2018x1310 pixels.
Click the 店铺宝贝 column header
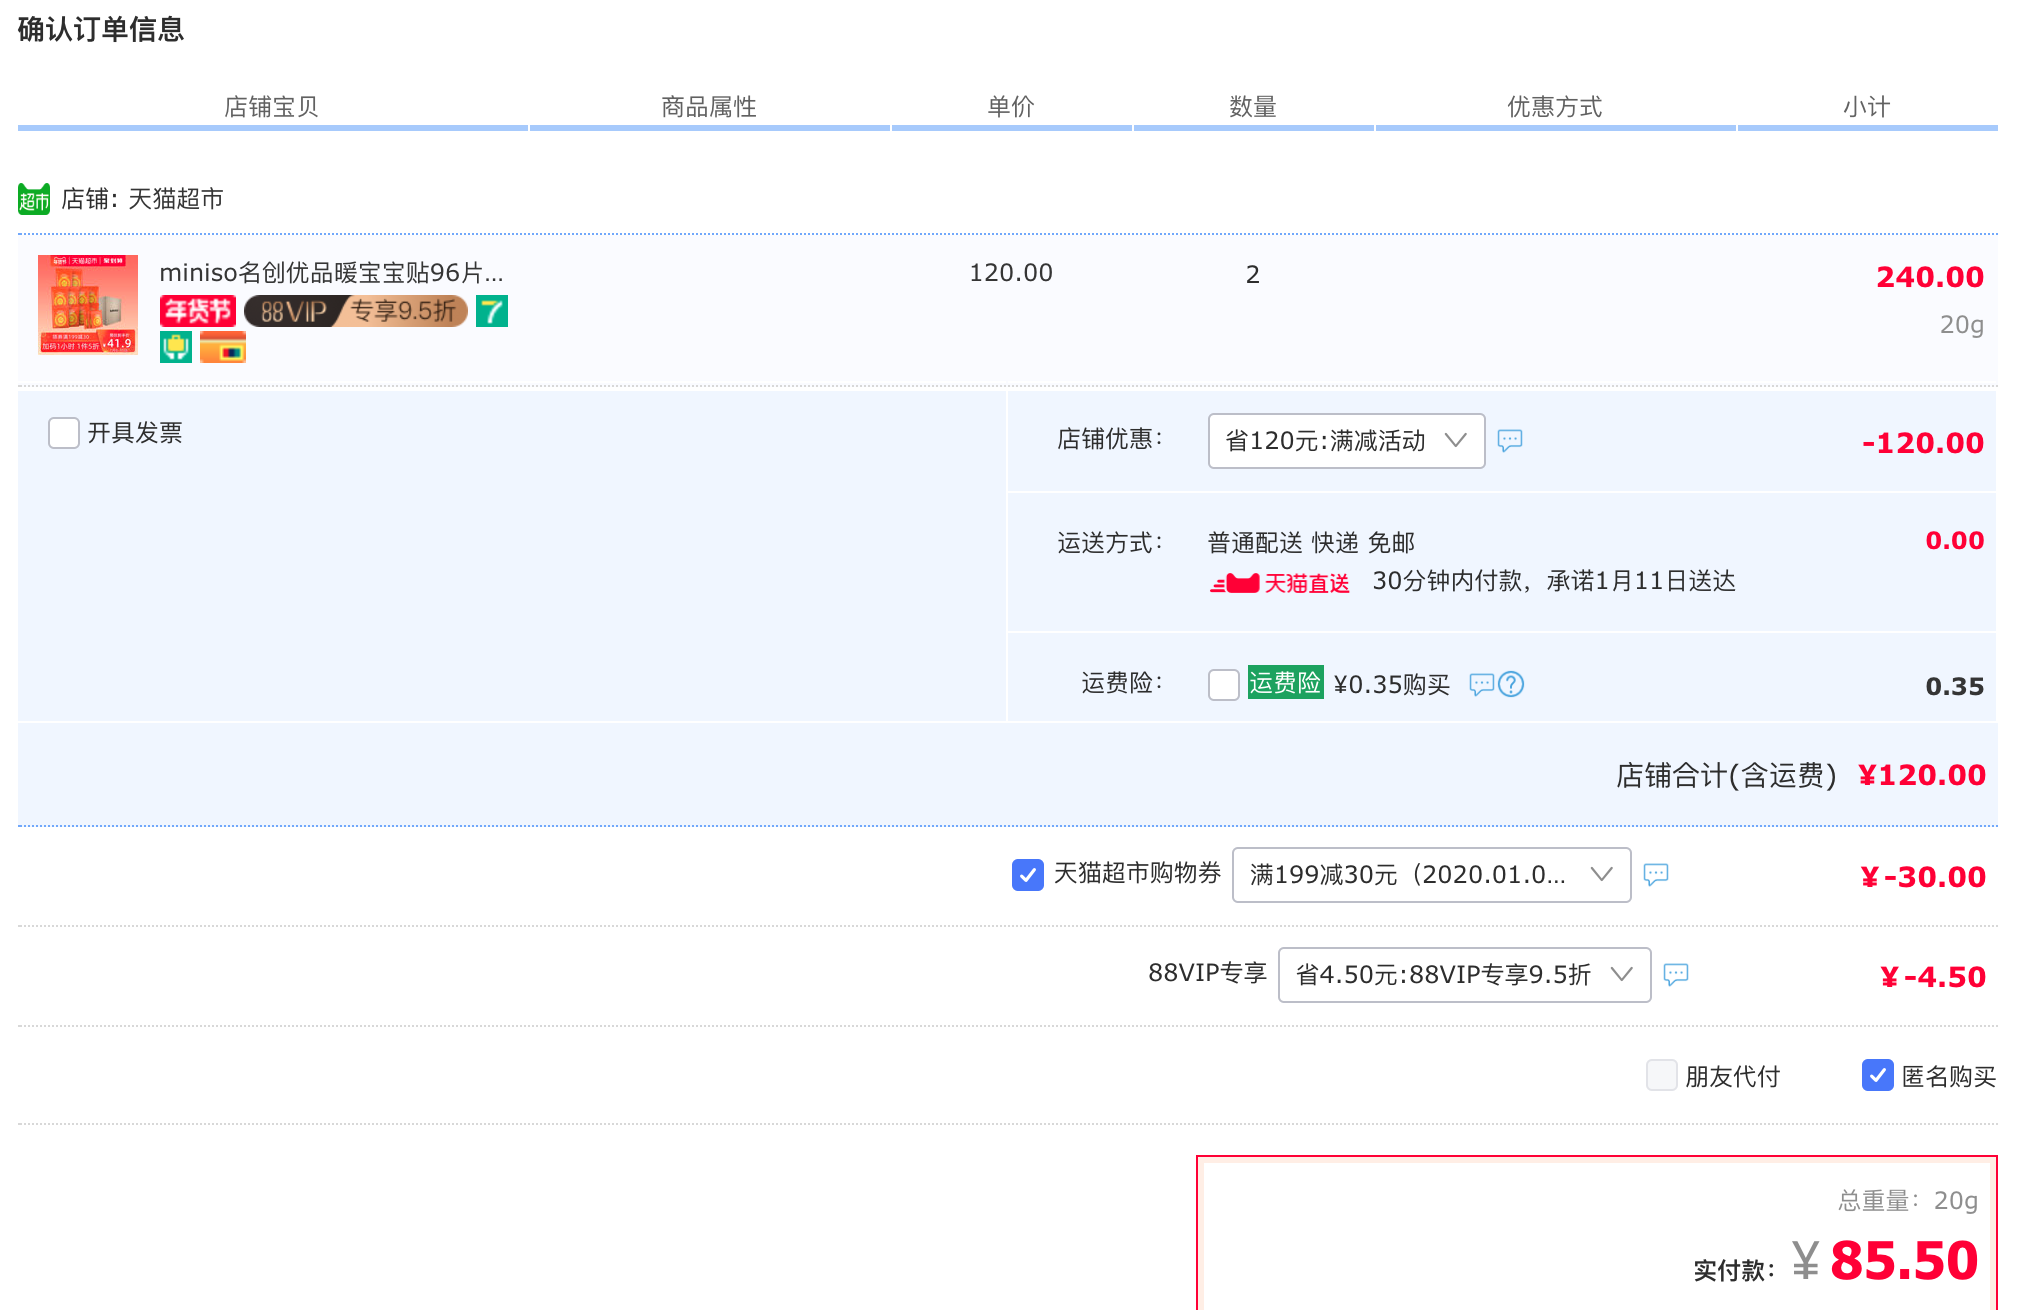[271, 107]
